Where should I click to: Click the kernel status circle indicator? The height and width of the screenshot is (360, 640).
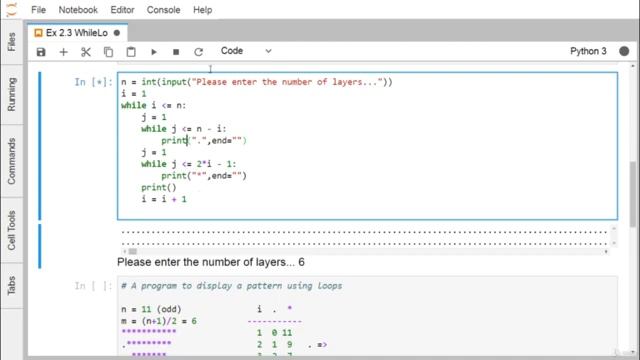click(x=624, y=51)
